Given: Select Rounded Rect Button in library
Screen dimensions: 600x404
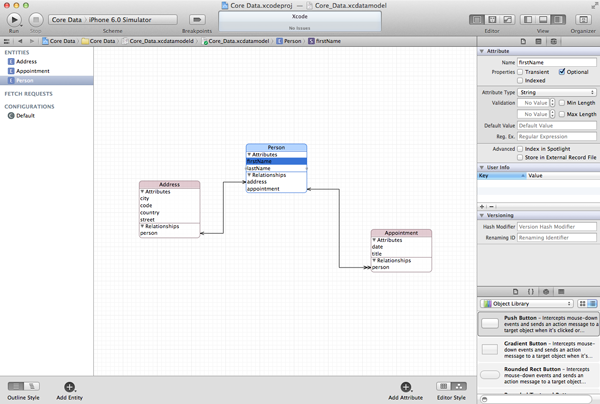Looking at the screenshot, I should [539, 375].
